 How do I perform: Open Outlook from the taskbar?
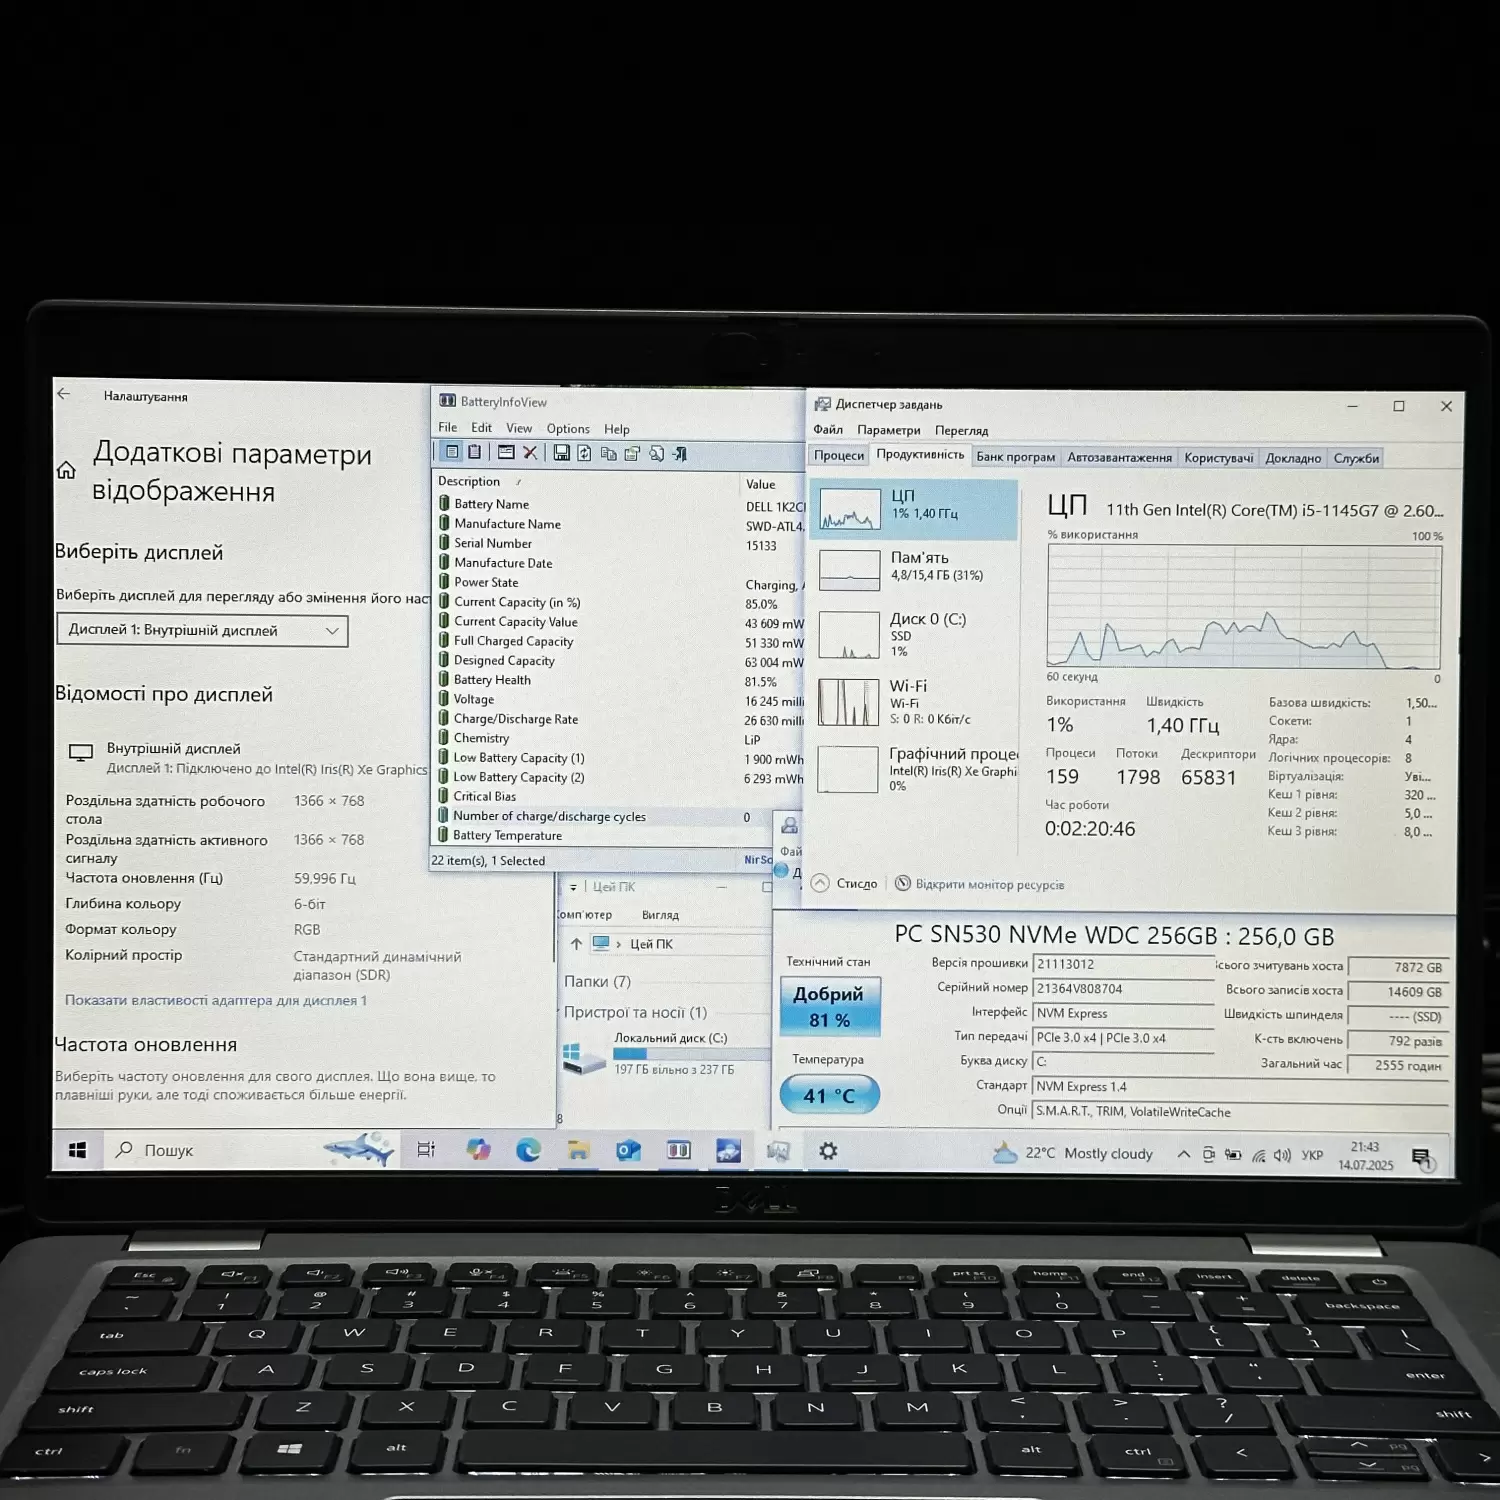click(628, 1150)
